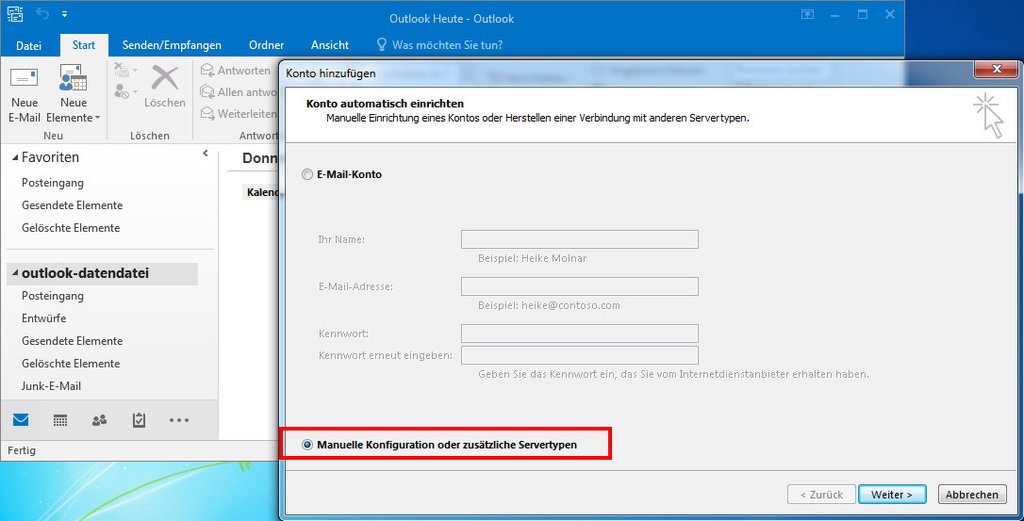
Task: Click the Abbrechen button
Action: 972,494
